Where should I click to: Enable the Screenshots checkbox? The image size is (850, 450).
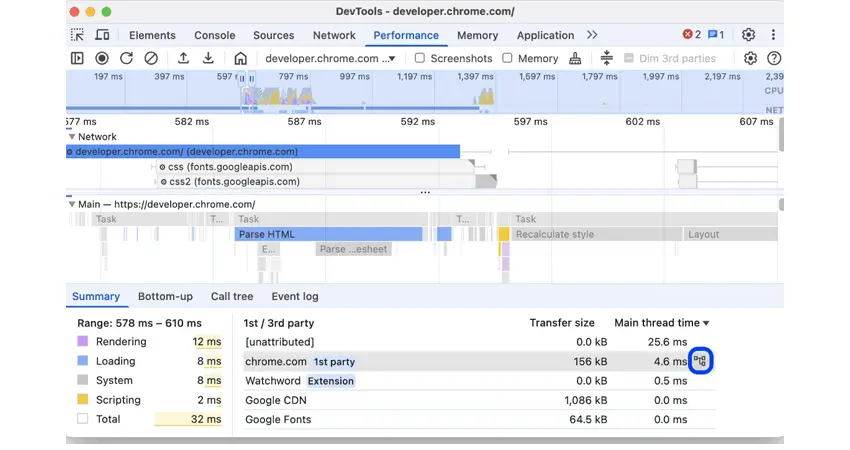coord(420,57)
